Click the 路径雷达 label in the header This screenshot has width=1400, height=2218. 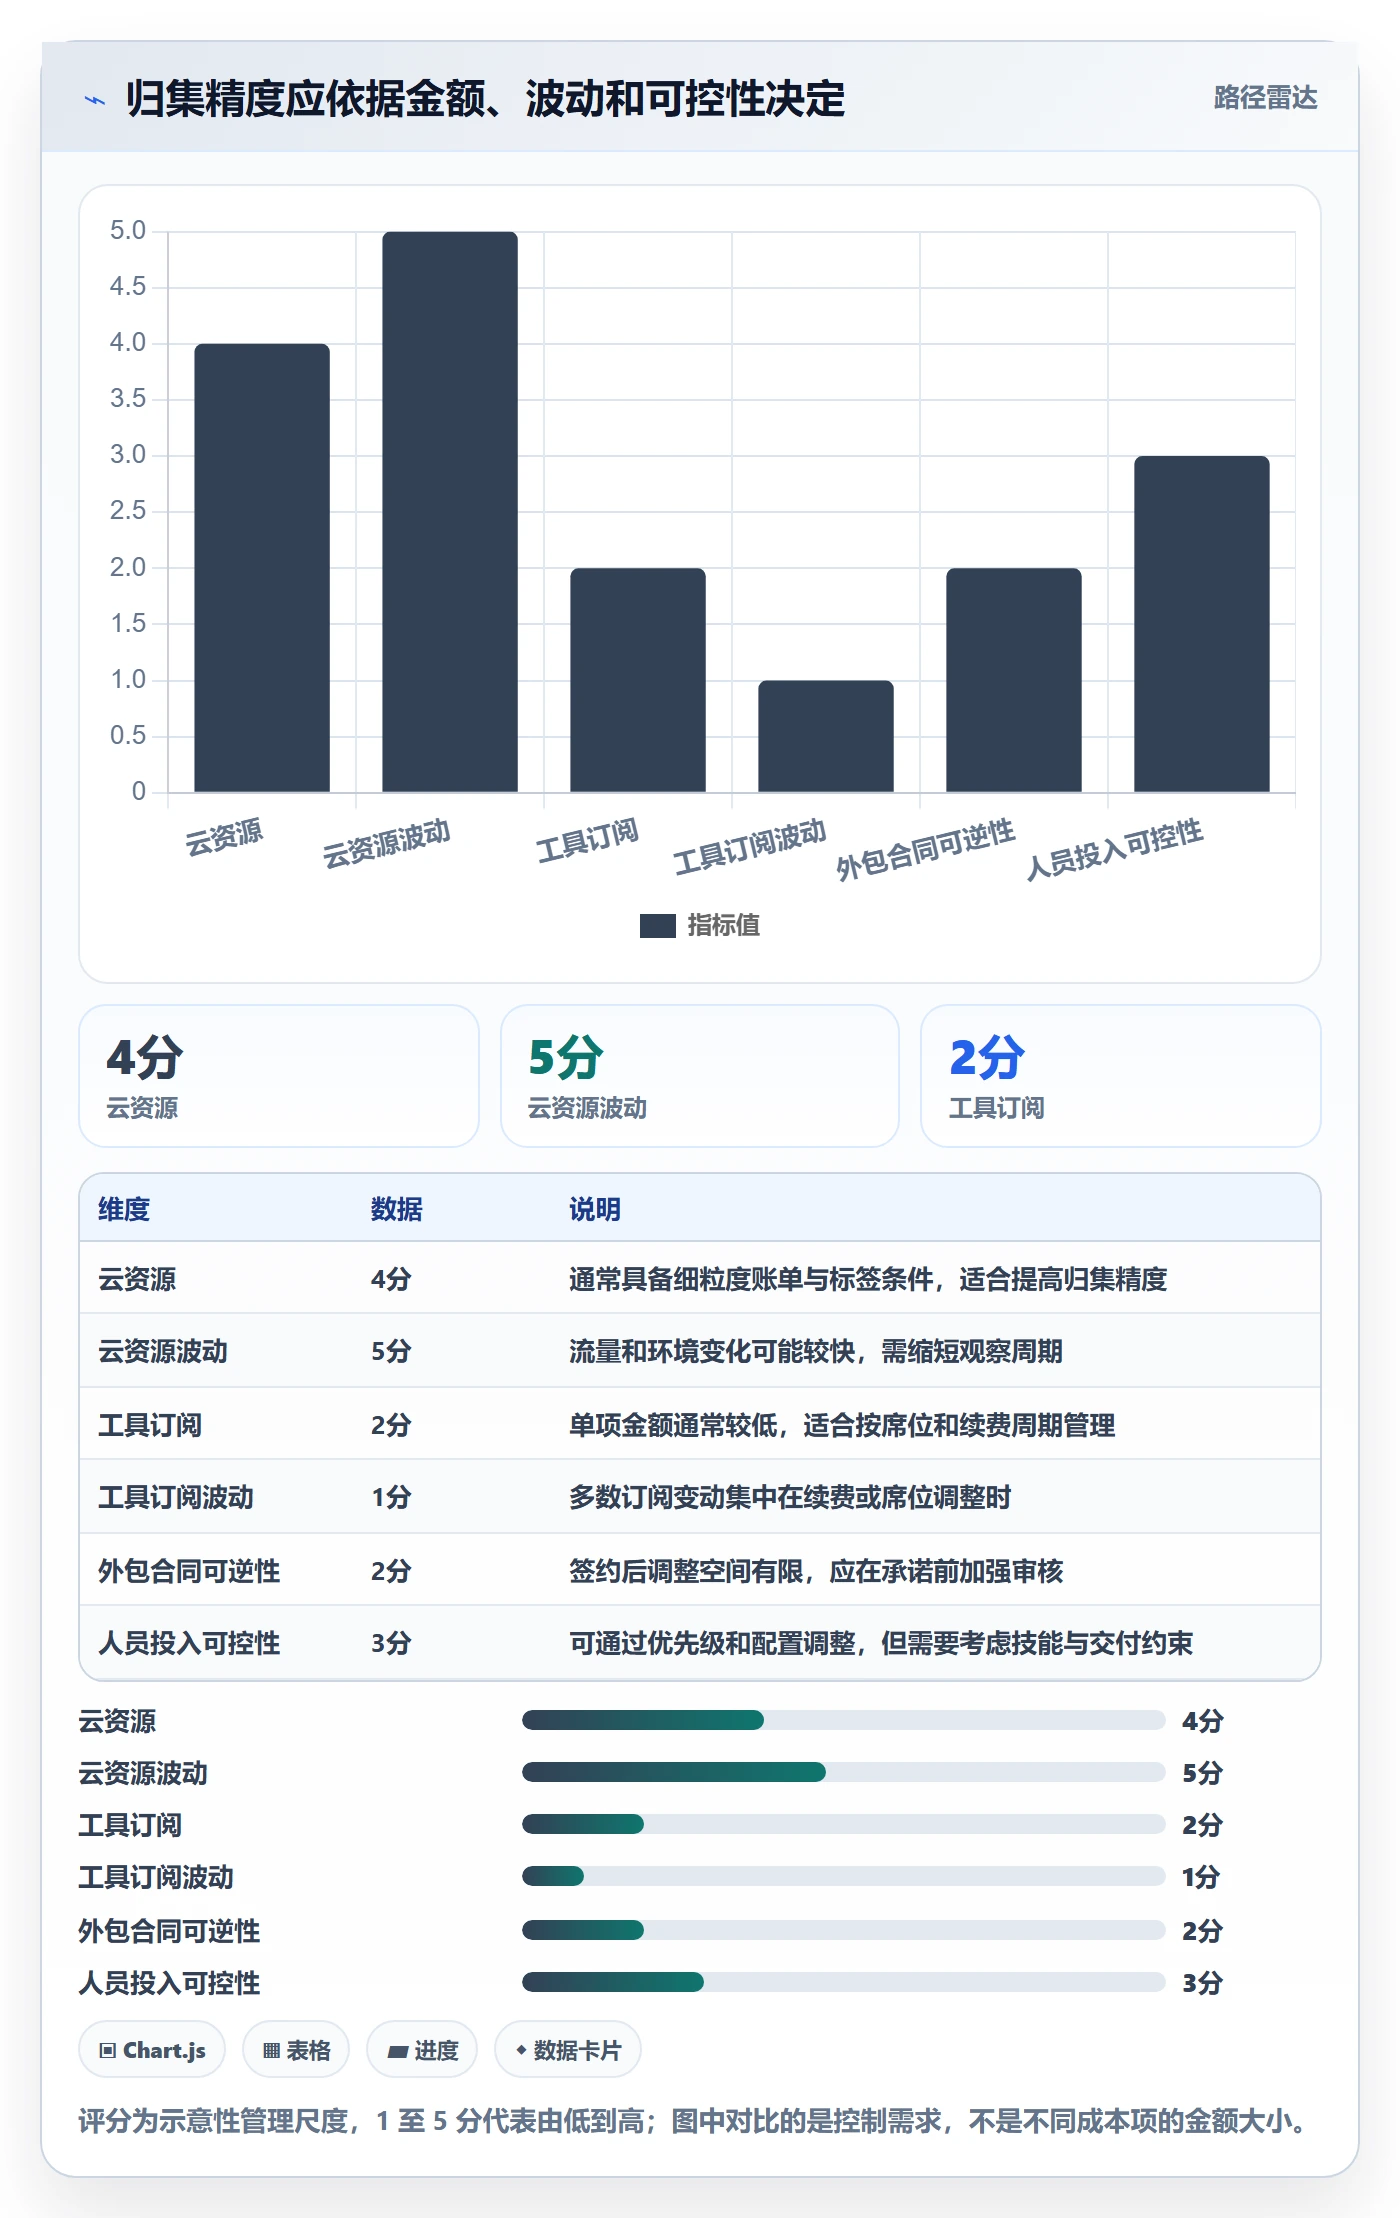click(x=1265, y=97)
